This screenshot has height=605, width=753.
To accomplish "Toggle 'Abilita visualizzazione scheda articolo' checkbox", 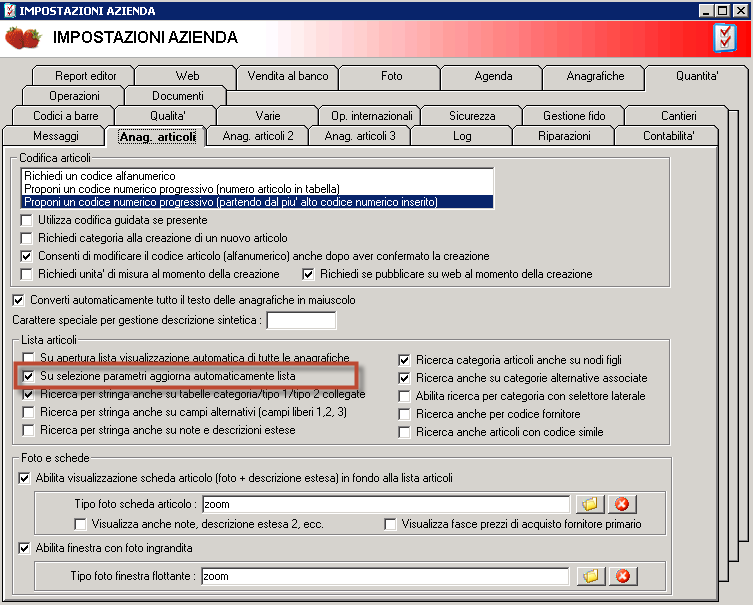I will tap(24, 478).
